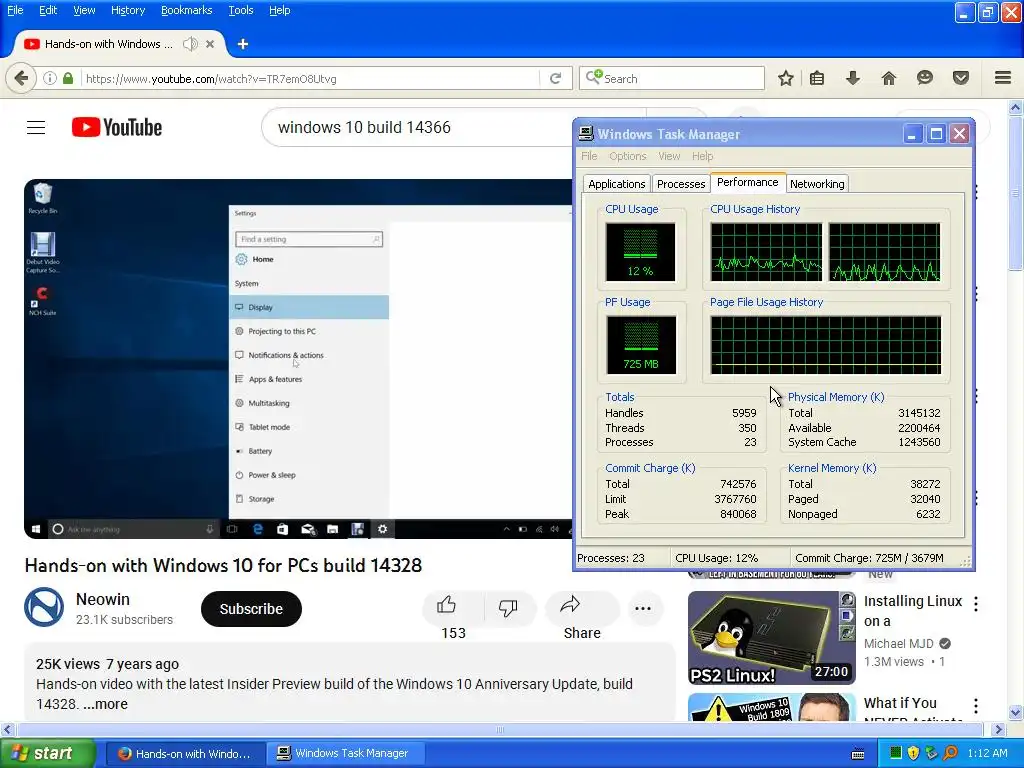Click the taskbar clock showing 1:12 AM
This screenshot has width=1024, height=768.
tap(987, 753)
